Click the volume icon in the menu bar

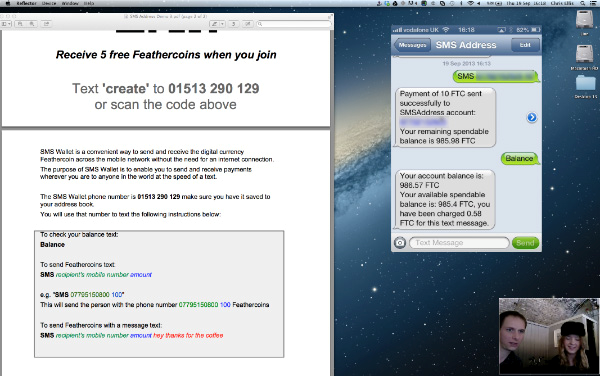[479, 3]
